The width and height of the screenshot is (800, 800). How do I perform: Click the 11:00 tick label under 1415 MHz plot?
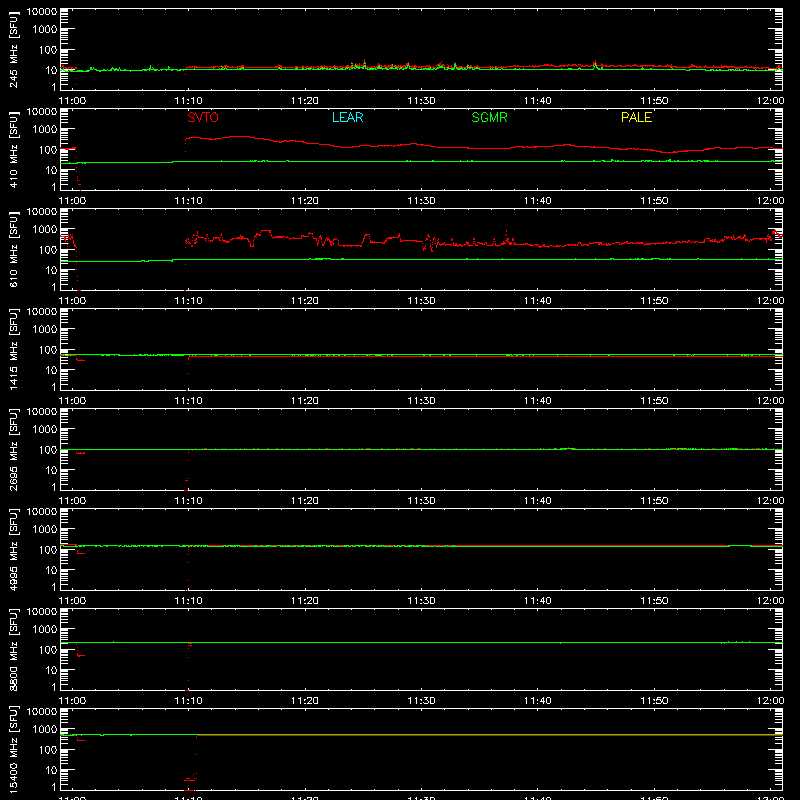point(72,401)
